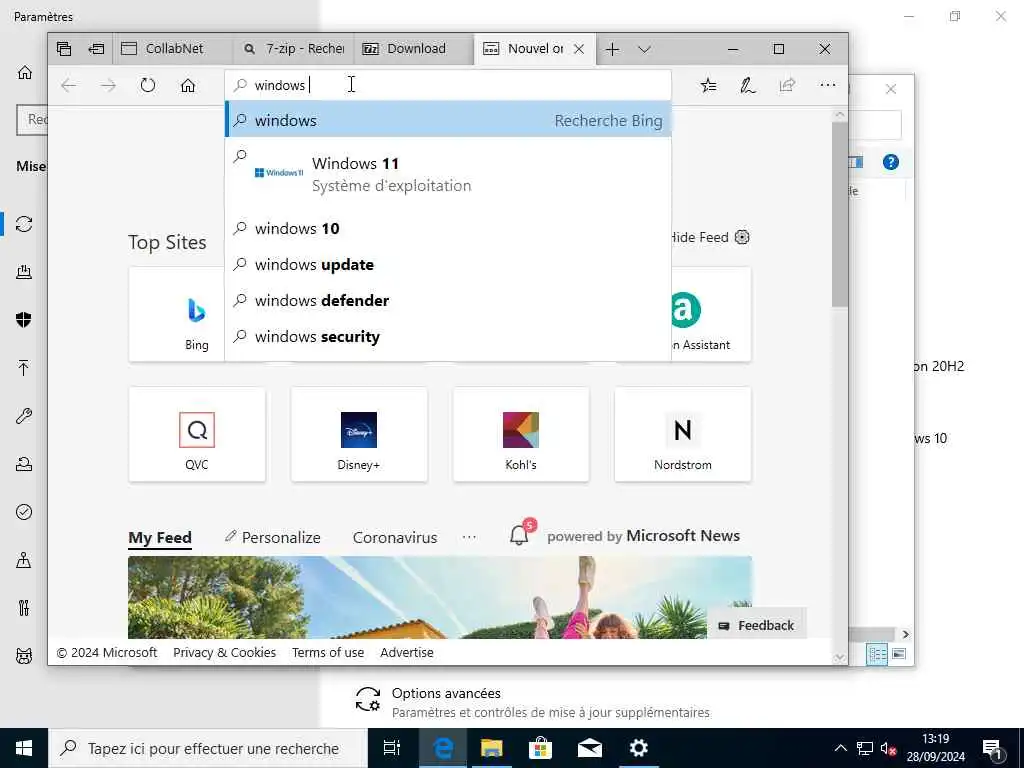
Task: Go back in Edge browser
Action: click(x=69, y=86)
